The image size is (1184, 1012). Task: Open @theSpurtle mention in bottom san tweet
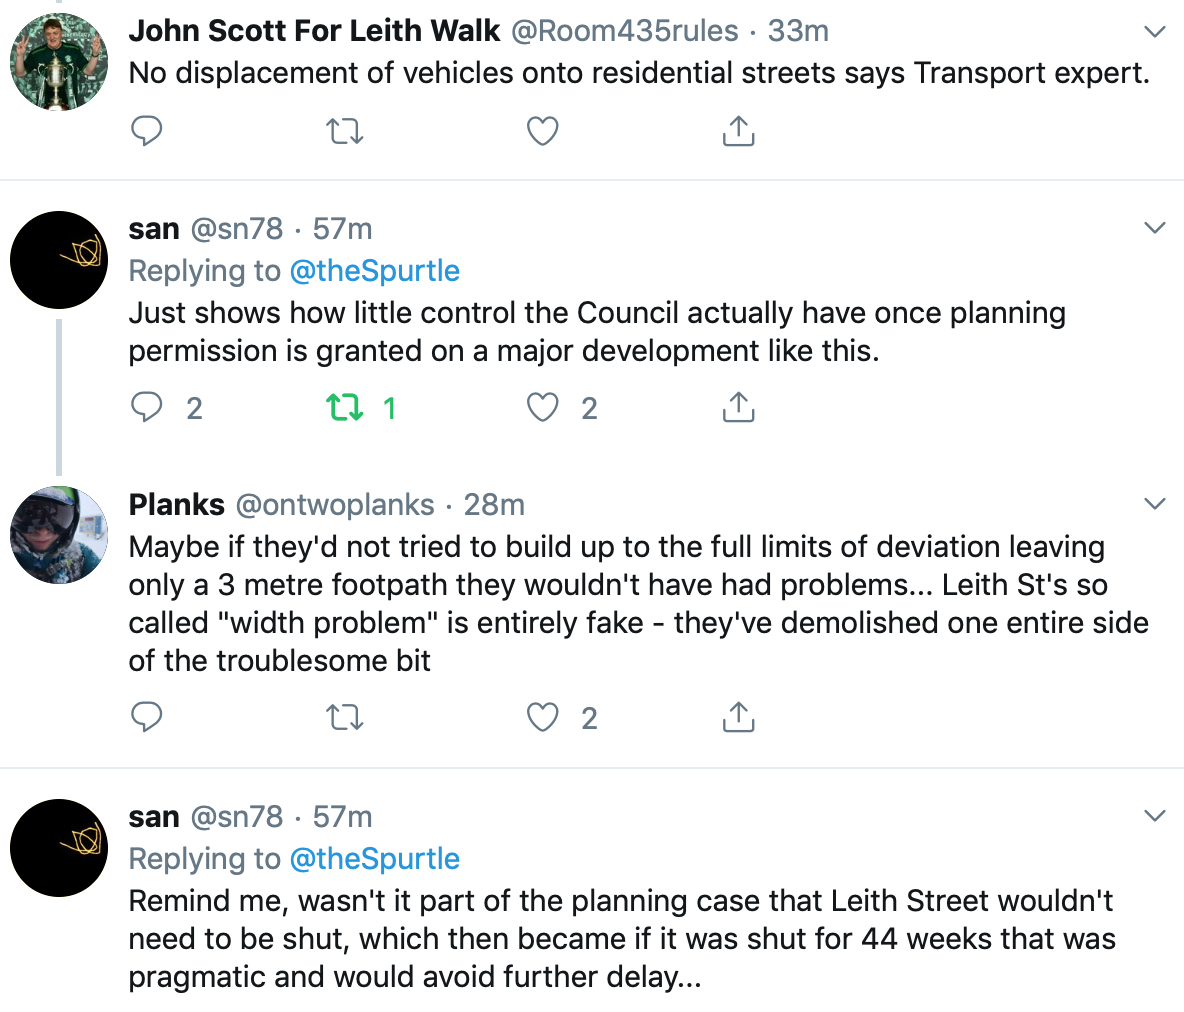coord(375,859)
